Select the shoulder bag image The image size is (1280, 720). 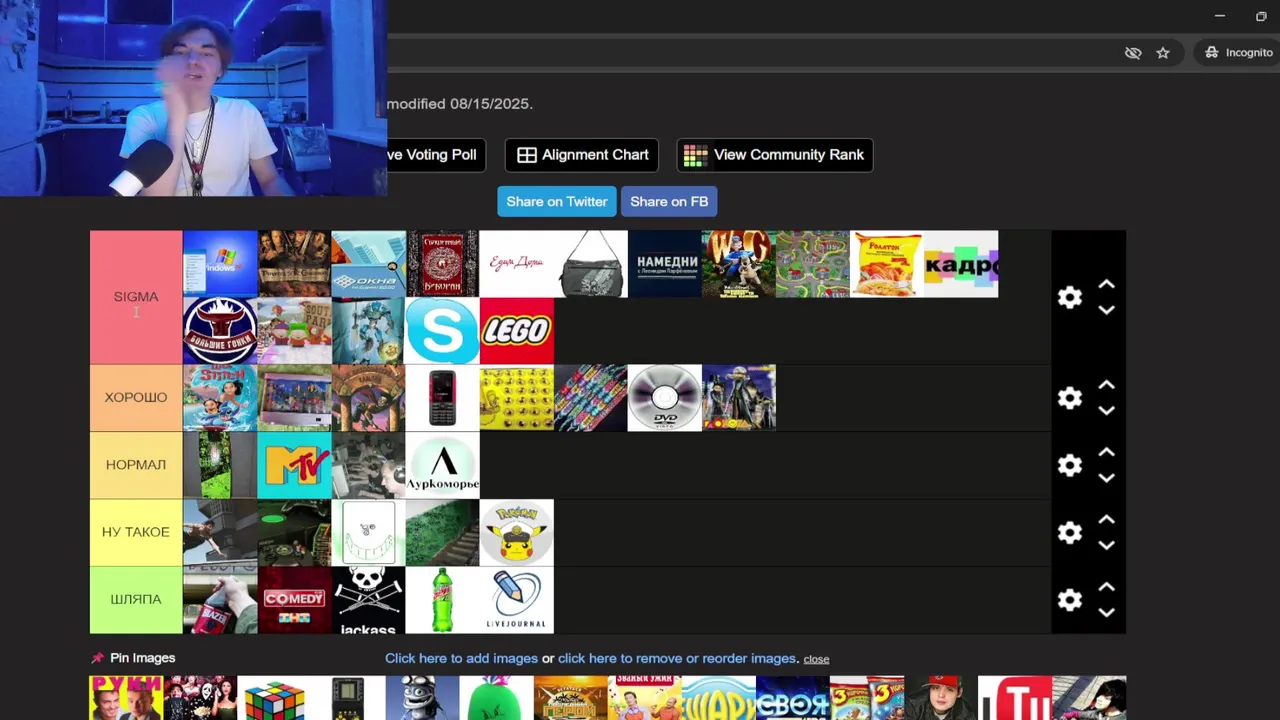tap(590, 264)
